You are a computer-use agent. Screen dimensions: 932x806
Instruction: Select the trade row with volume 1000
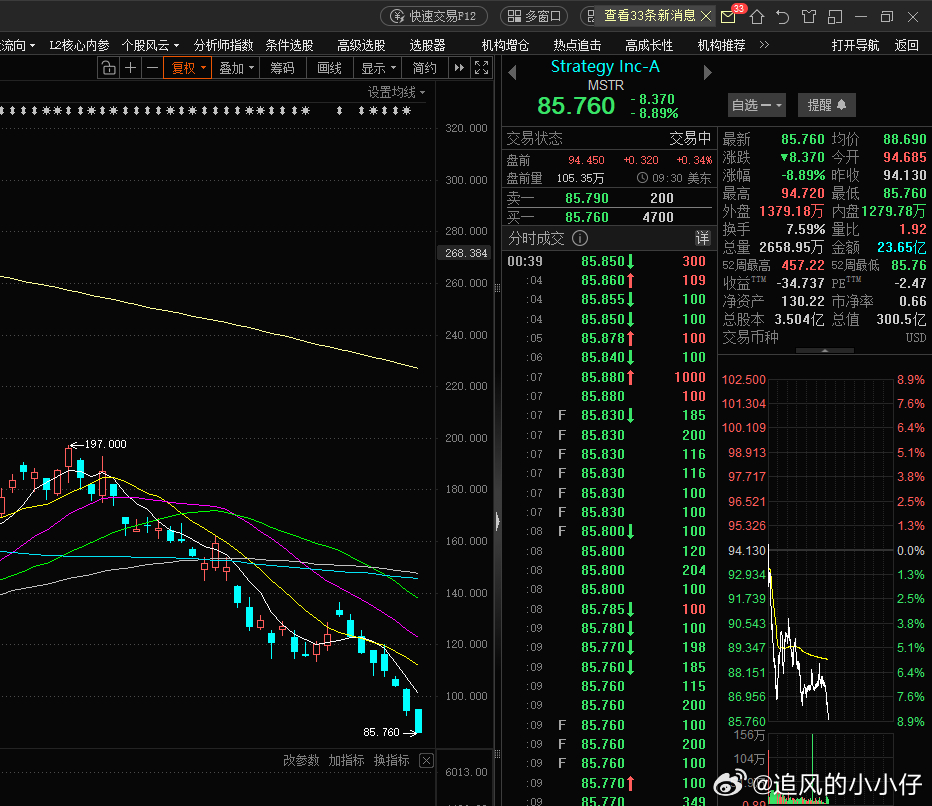point(608,377)
